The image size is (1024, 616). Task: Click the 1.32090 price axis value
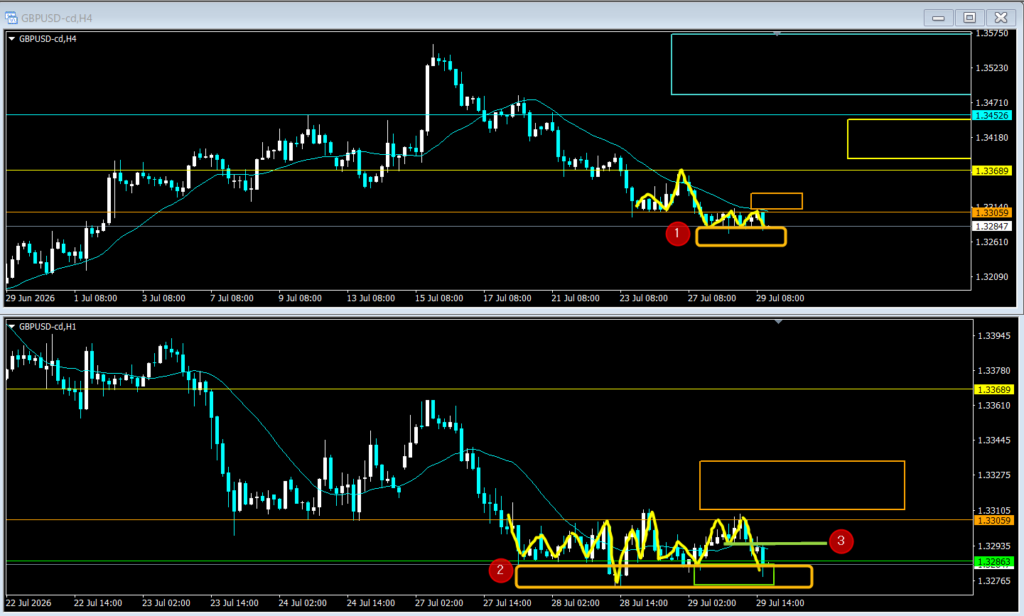[992, 276]
